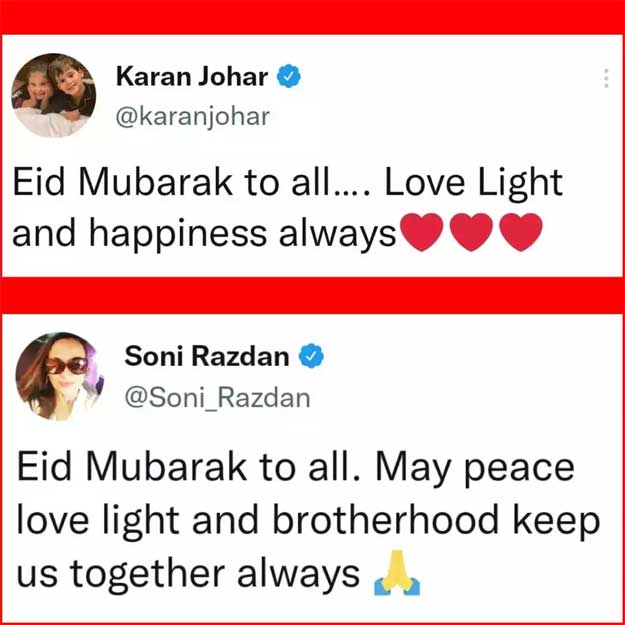
Task: Open the Karan Johar display name
Action: click(x=192, y=77)
